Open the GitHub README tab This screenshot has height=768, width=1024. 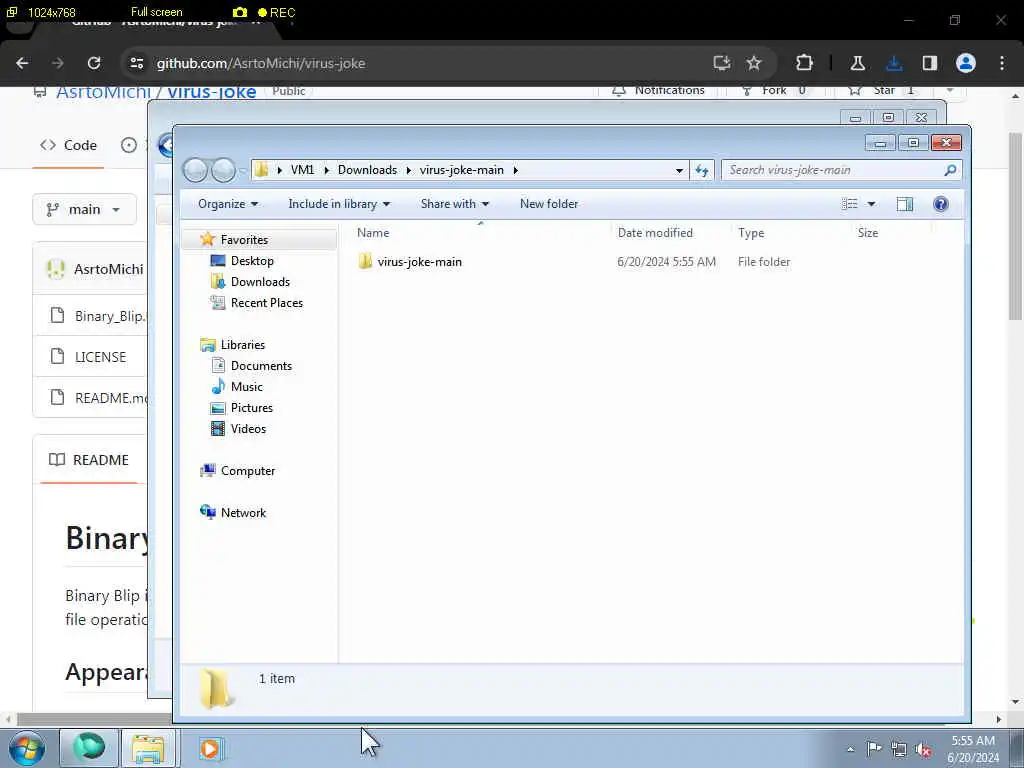click(x=89, y=460)
